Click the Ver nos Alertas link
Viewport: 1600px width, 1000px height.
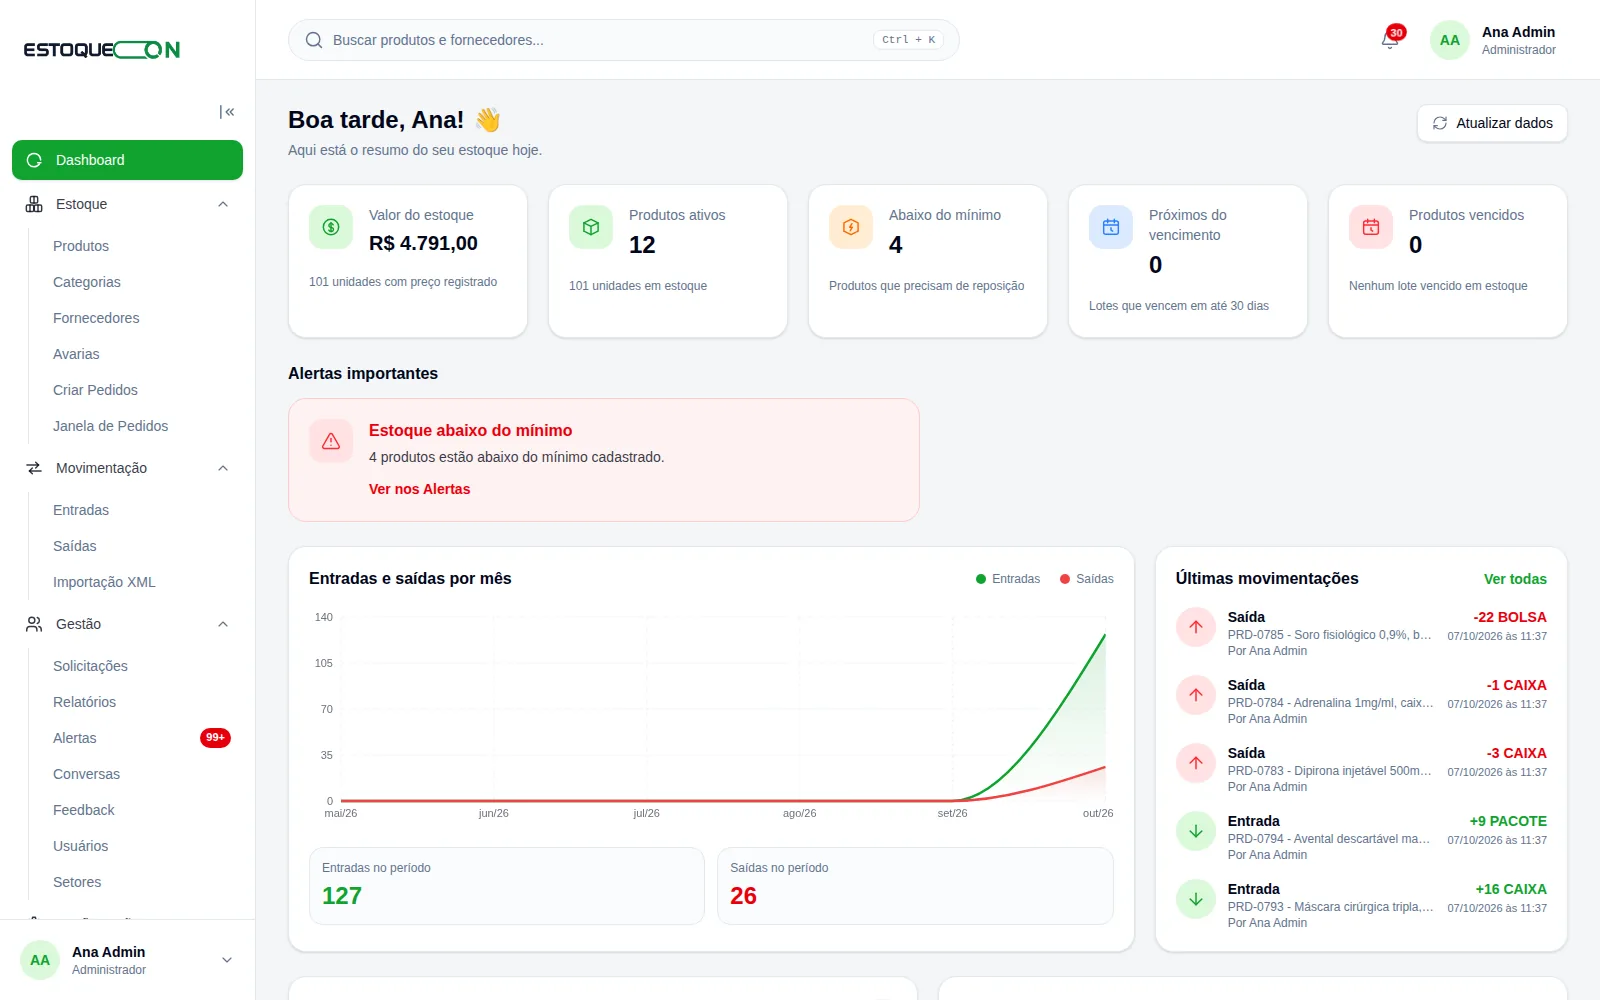(x=419, y=489)
